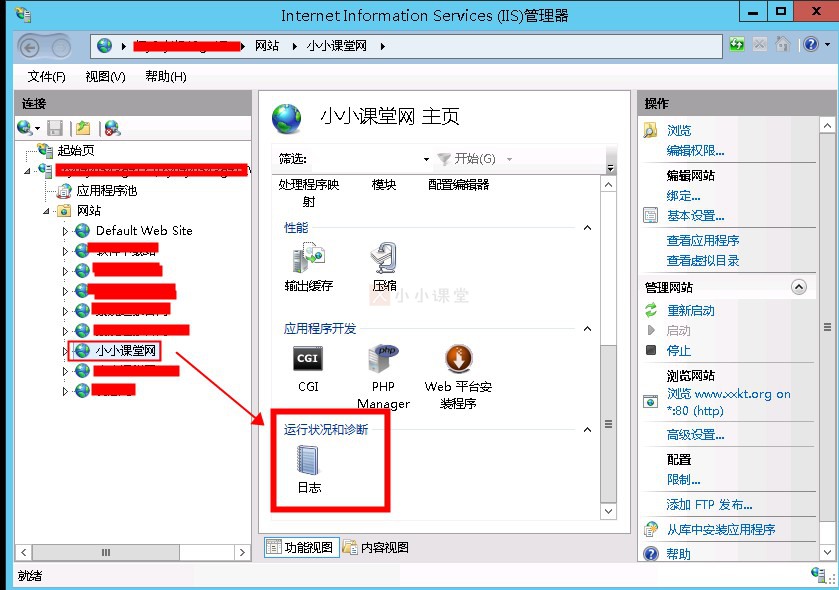Open the 视图(V) menu
The height and width of the screenshot is (590, 839).
[x=105, y=77]
